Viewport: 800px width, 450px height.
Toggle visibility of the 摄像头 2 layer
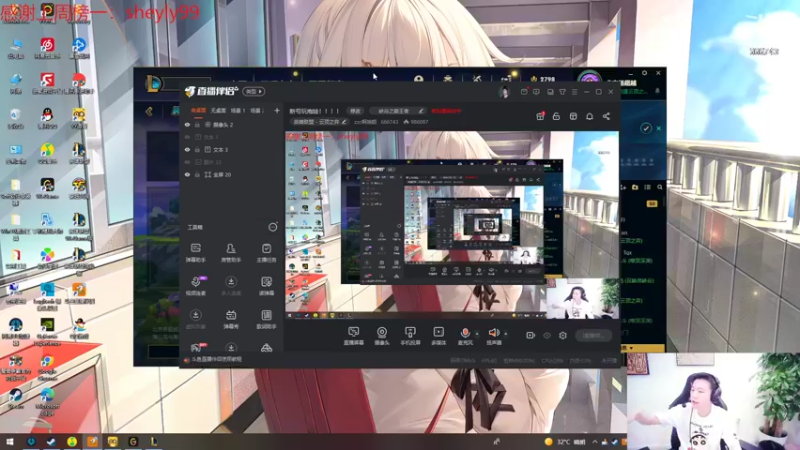(187, 124)
